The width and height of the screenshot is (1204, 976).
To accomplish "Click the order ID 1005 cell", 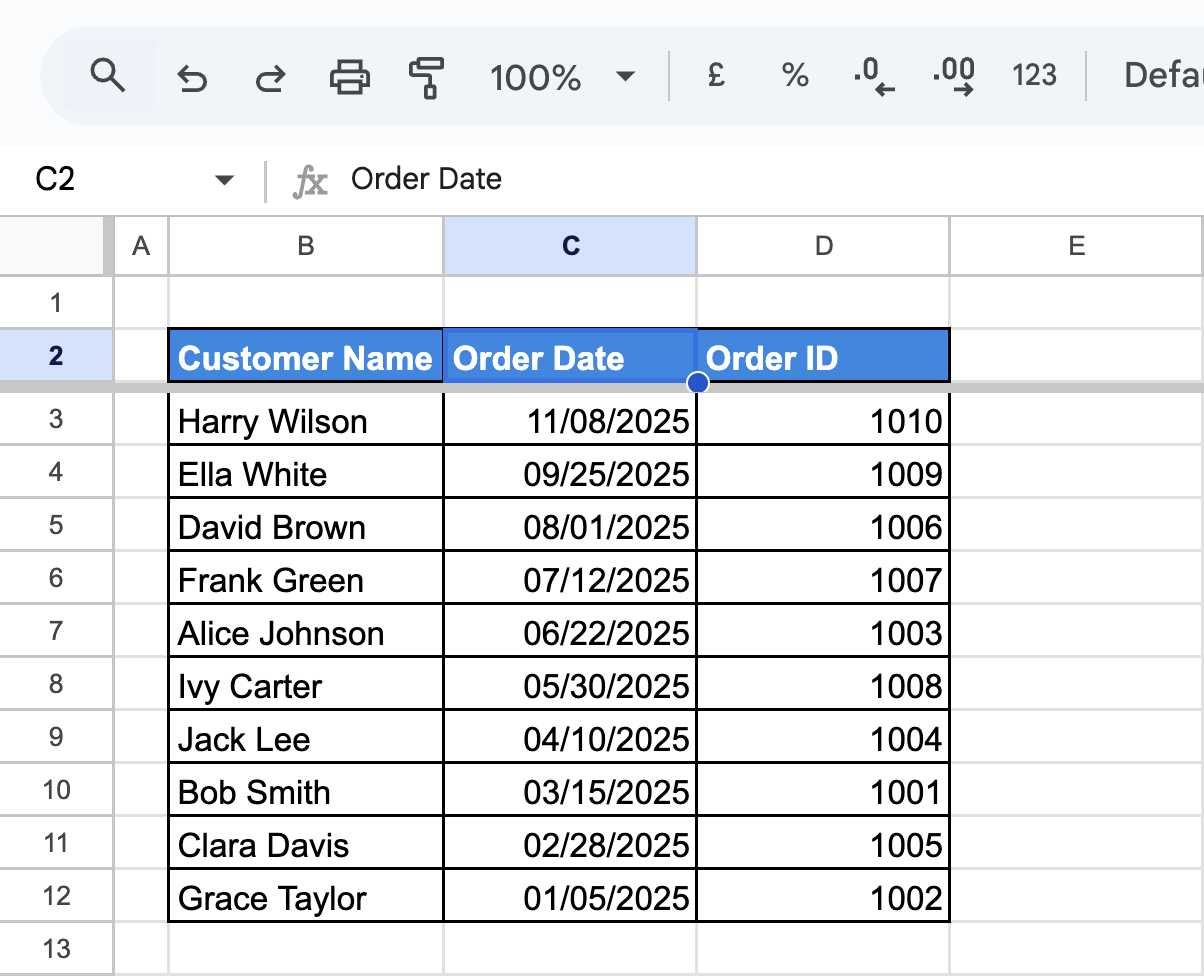I will click(x=823, y=844).
